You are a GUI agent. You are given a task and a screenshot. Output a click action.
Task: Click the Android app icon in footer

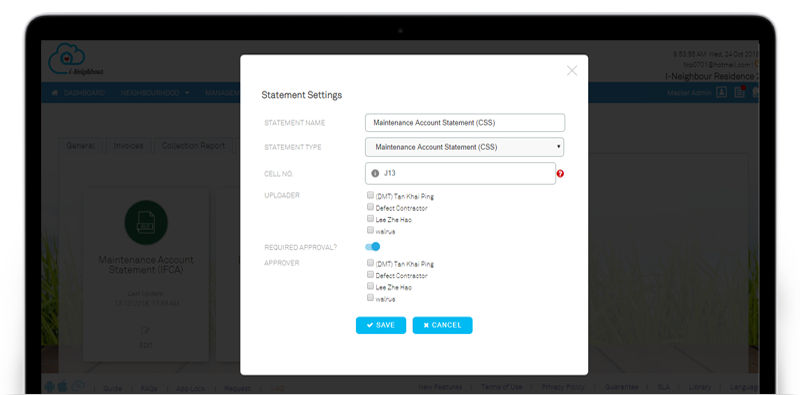(x=50, y=386)
